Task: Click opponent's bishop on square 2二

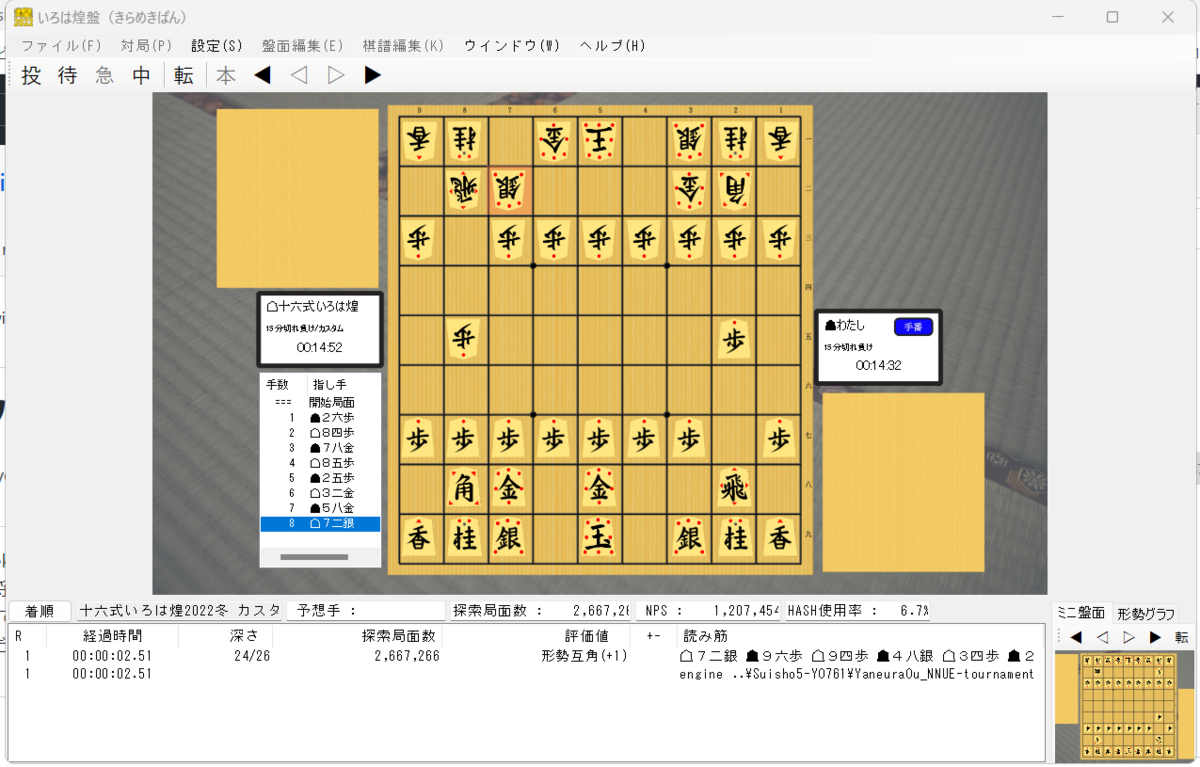Action: coord(735,190)
